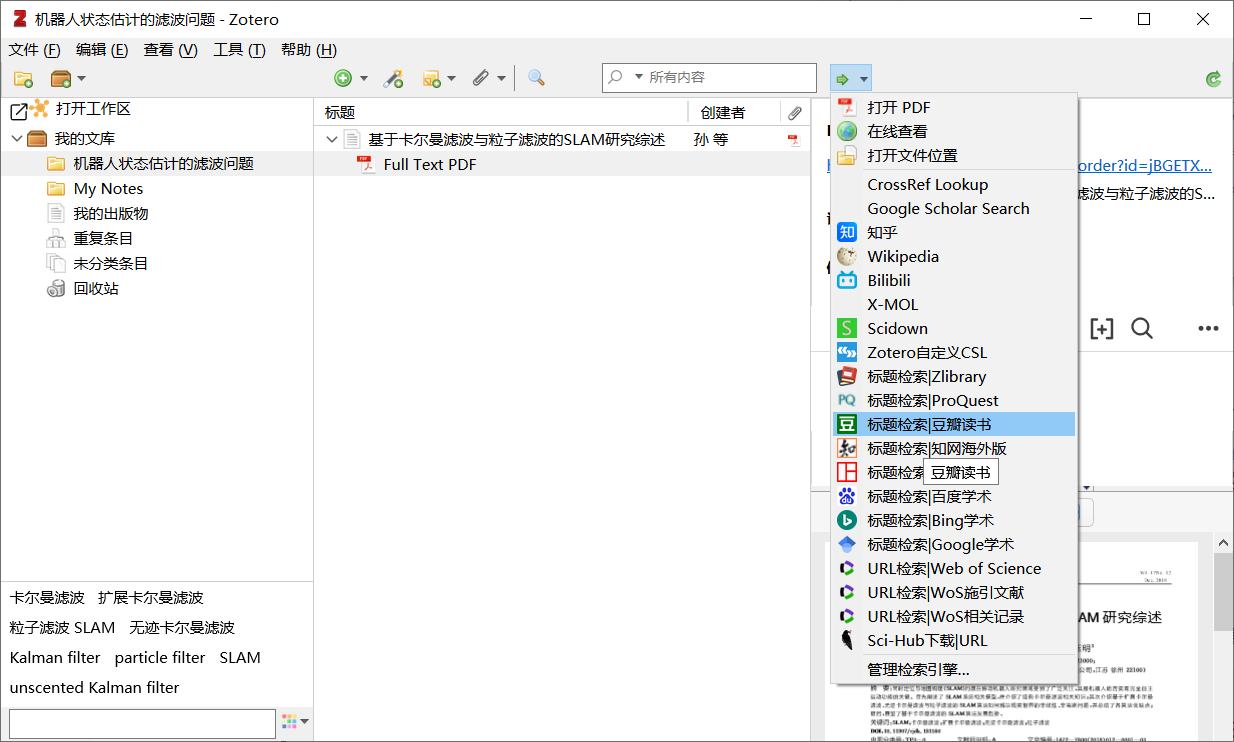
Task: Click the Zlibrary book icon
Action: [x=847, y=376]
